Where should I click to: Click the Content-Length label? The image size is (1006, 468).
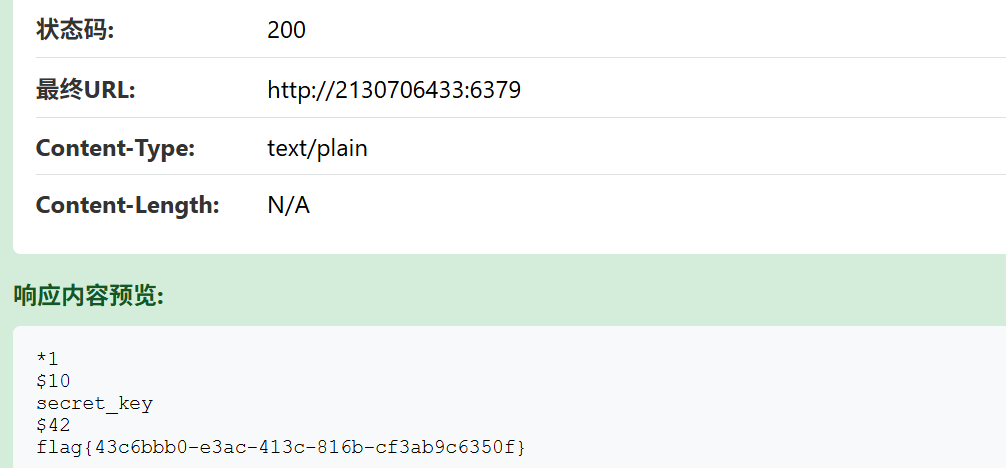coord(127,206)
